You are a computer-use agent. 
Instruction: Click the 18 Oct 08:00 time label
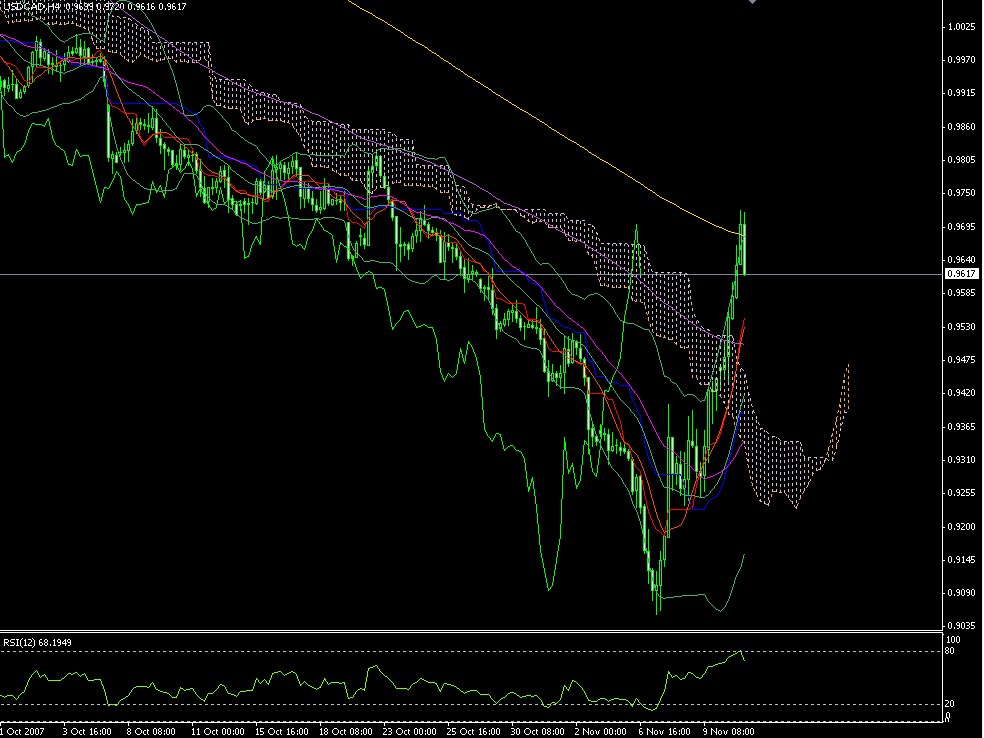[346, 732]
